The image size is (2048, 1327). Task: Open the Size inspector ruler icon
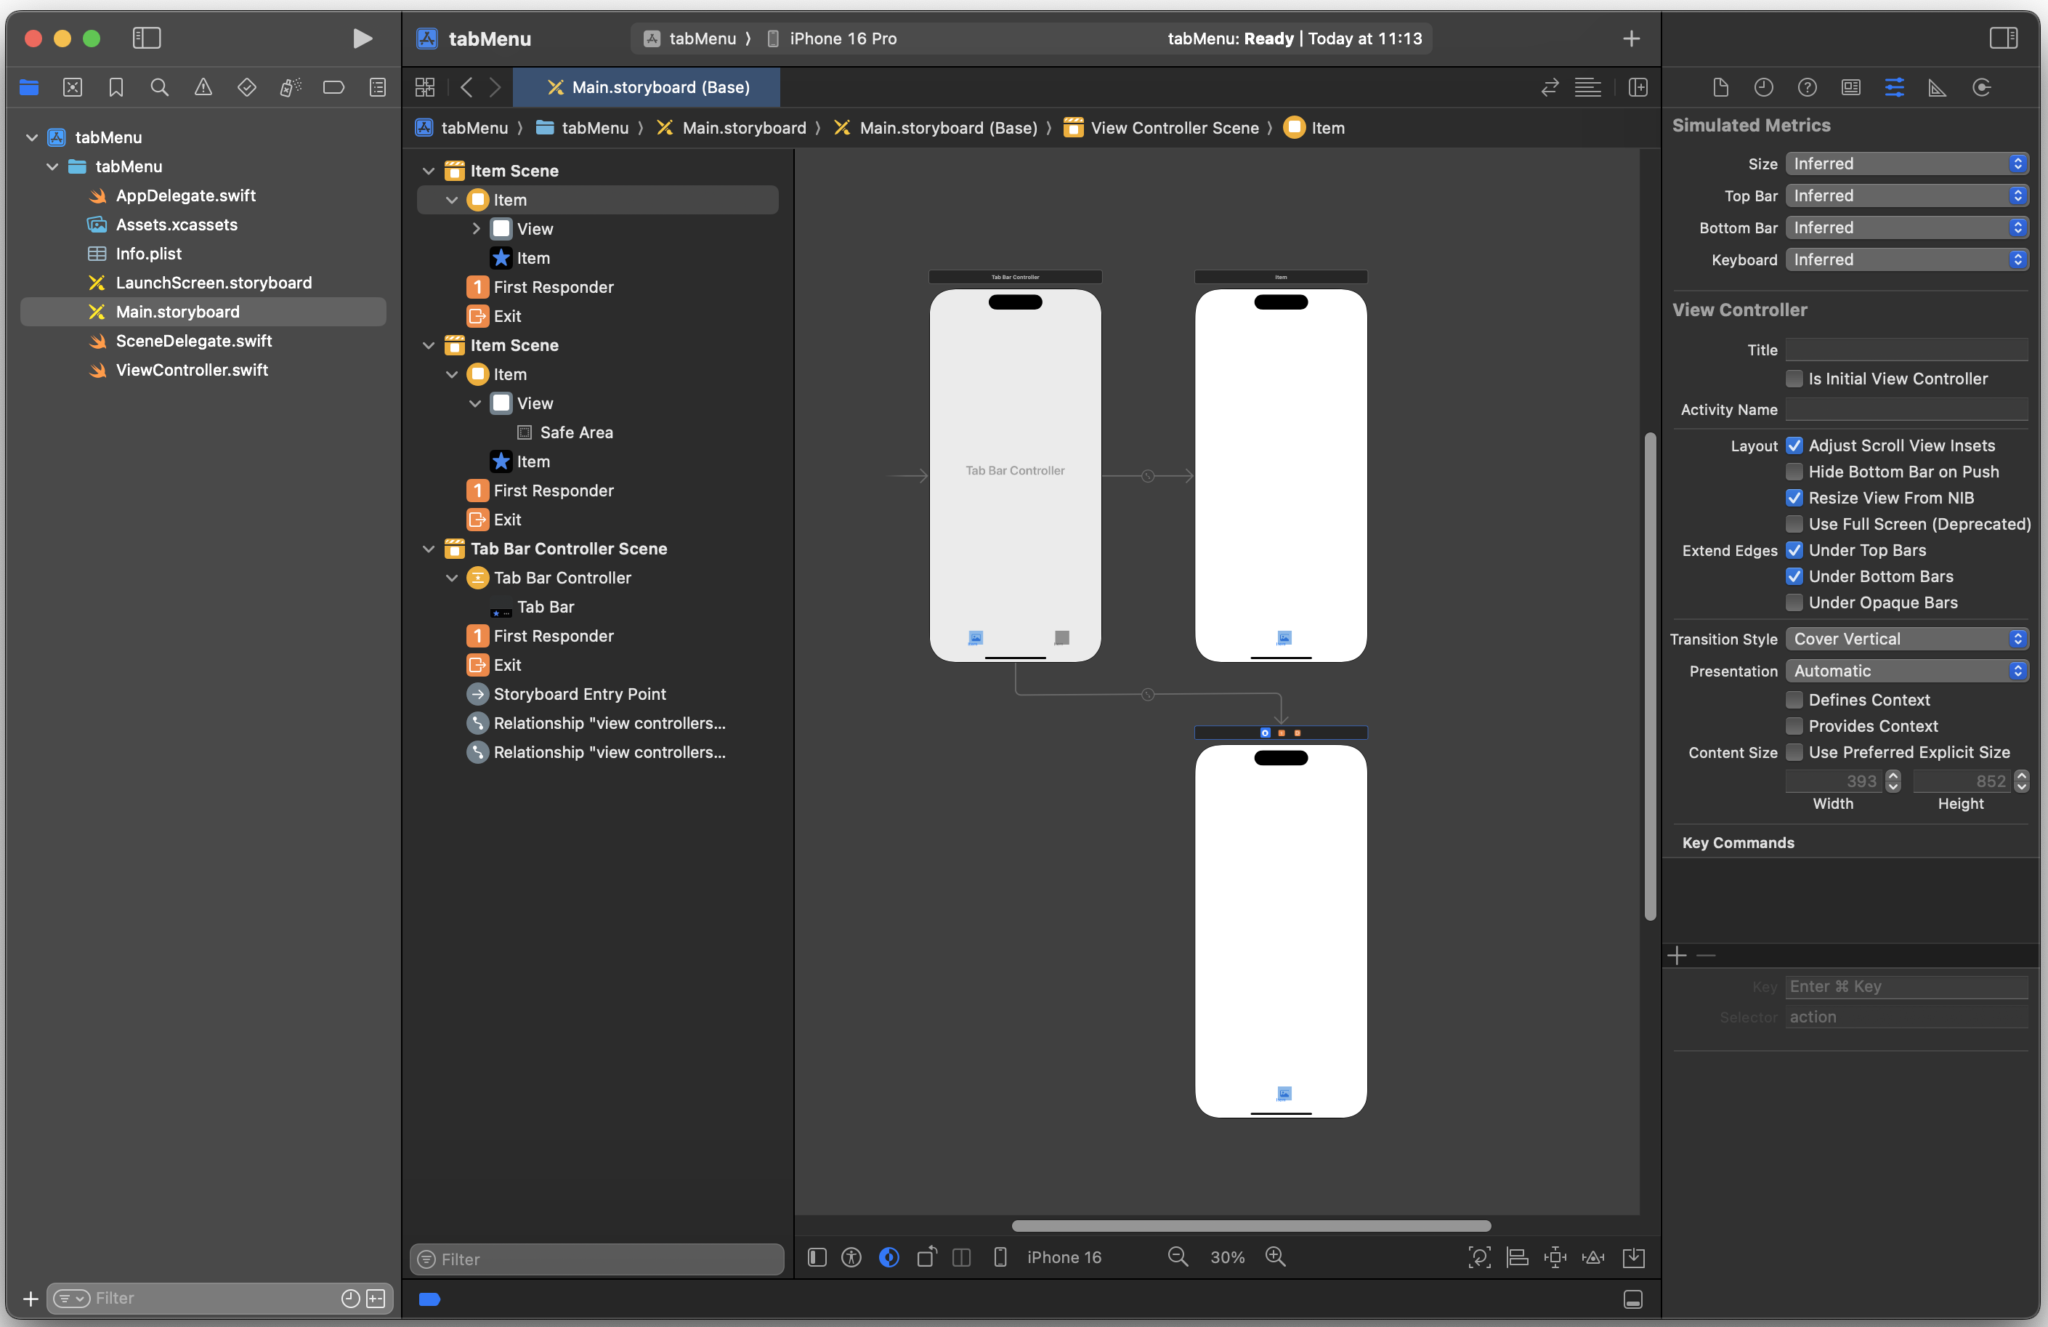point(1937,87)
